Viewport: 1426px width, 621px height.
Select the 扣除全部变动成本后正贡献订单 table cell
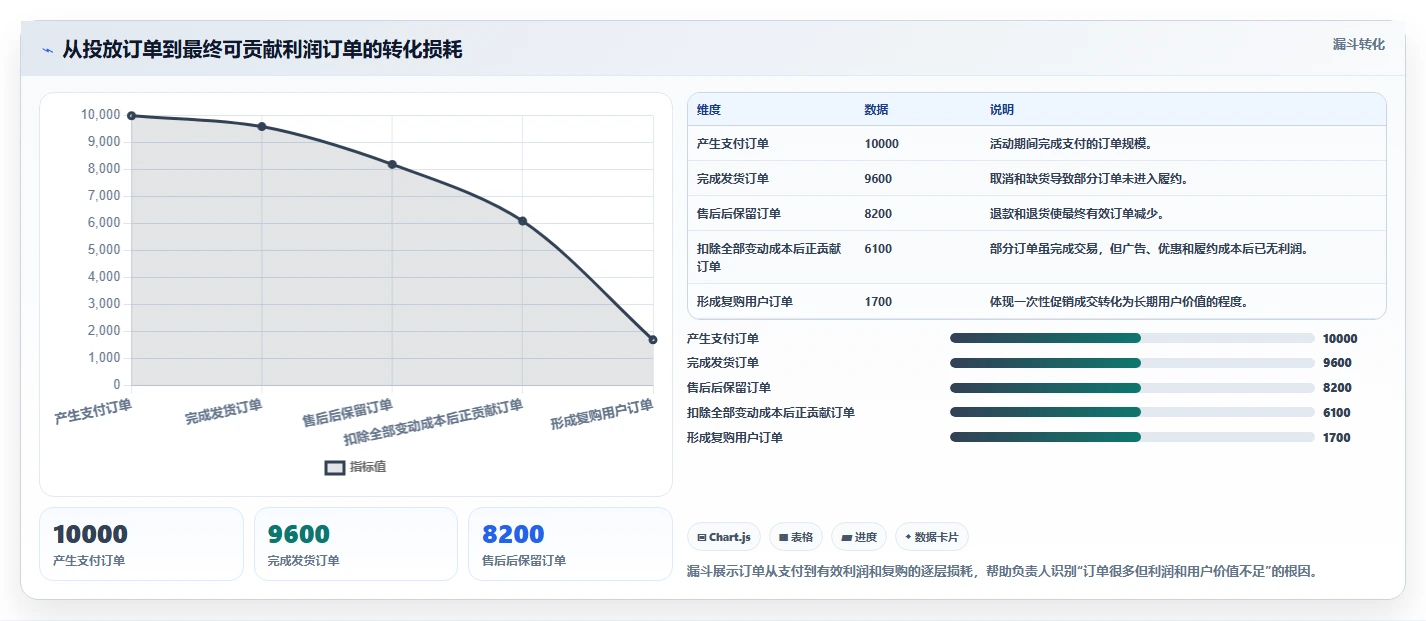coord(769,258)
